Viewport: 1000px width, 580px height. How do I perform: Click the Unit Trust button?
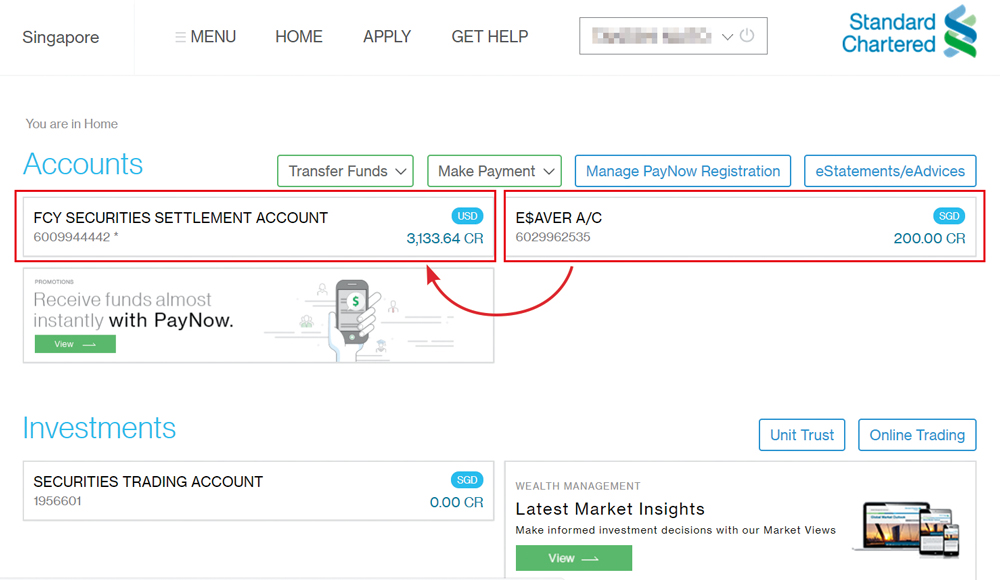tap(802, 435)
